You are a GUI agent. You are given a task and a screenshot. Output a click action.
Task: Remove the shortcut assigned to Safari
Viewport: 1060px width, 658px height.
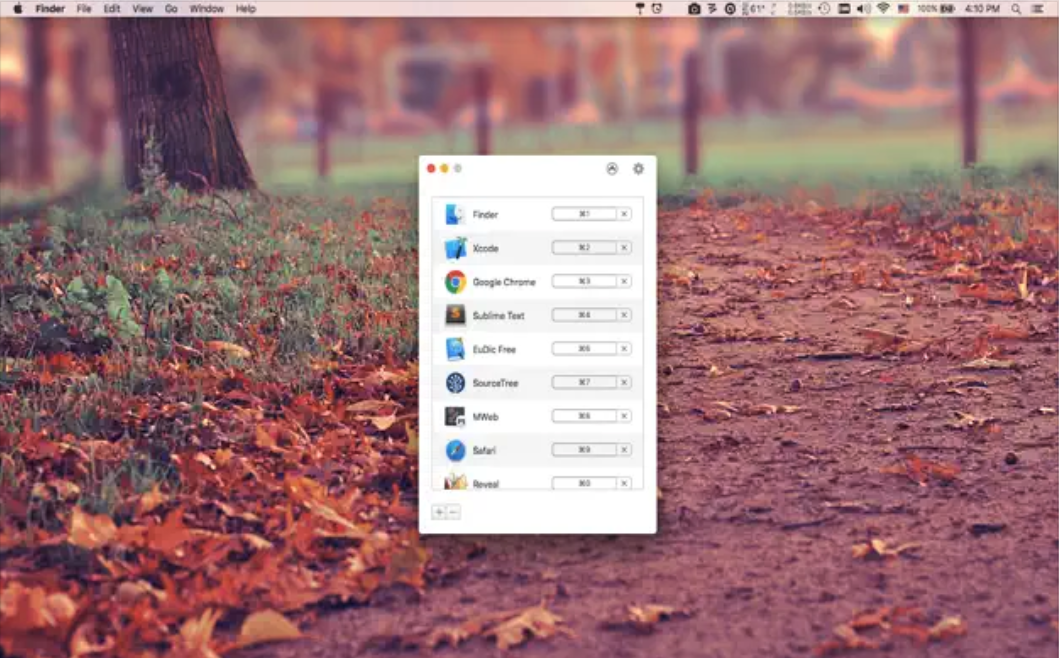click(x=624, y=450)
